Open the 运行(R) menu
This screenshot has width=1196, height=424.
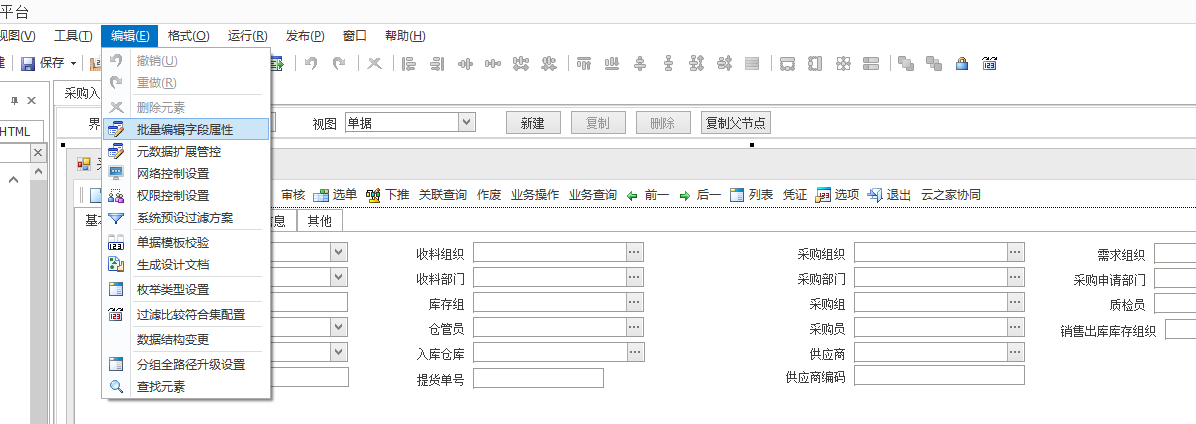click(248, 36)
